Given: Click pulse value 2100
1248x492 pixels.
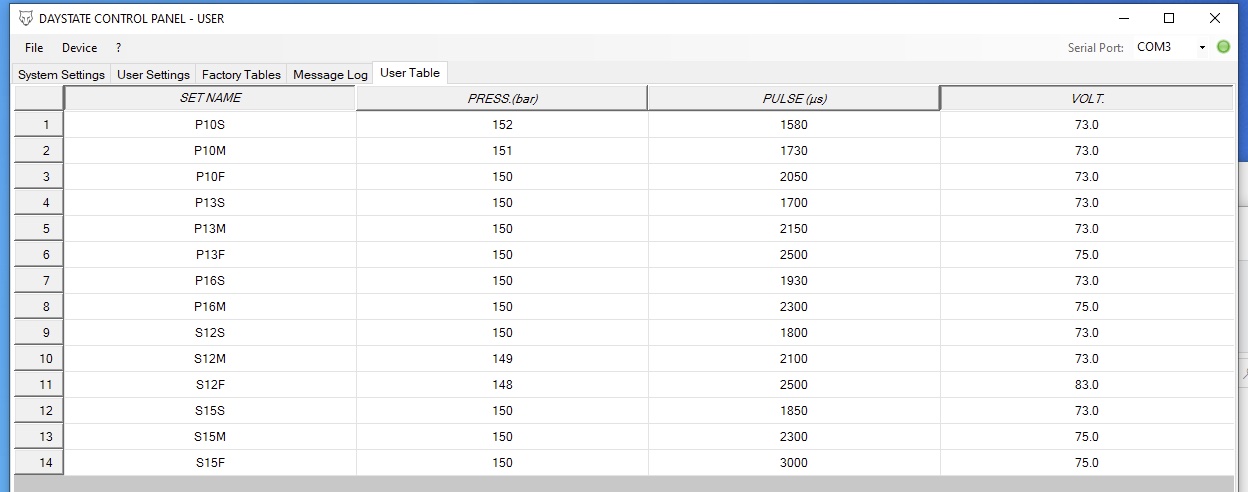Looking at the screenshot, I should [x=794, y=359].
